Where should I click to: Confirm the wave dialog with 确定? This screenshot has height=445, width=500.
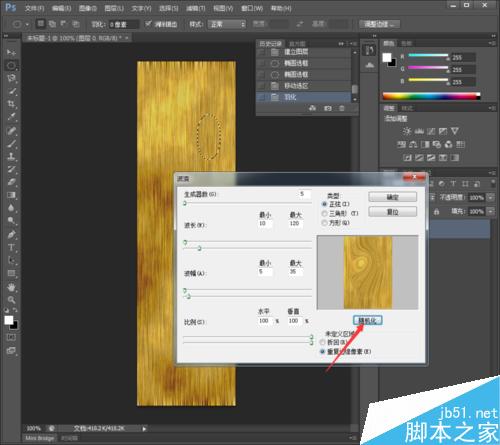coord(392,197)
